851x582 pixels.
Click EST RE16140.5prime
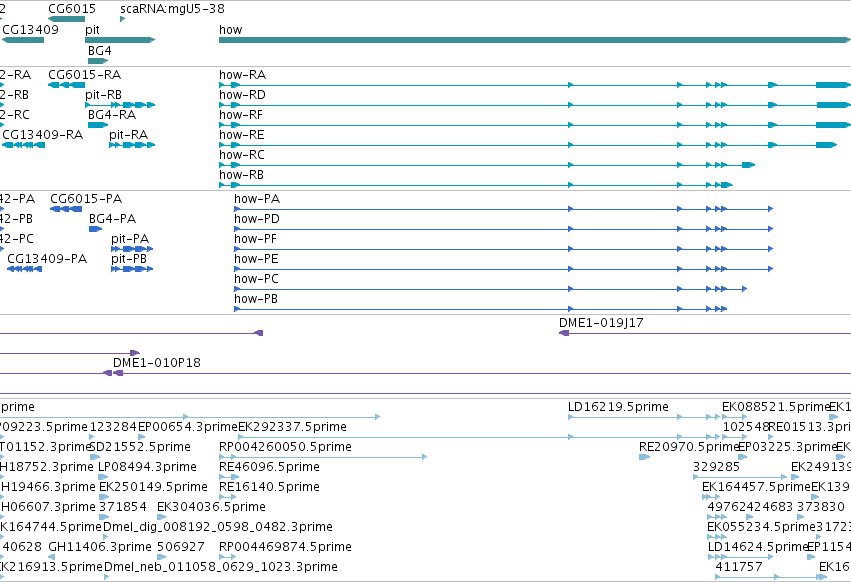[x=227, y=497]
